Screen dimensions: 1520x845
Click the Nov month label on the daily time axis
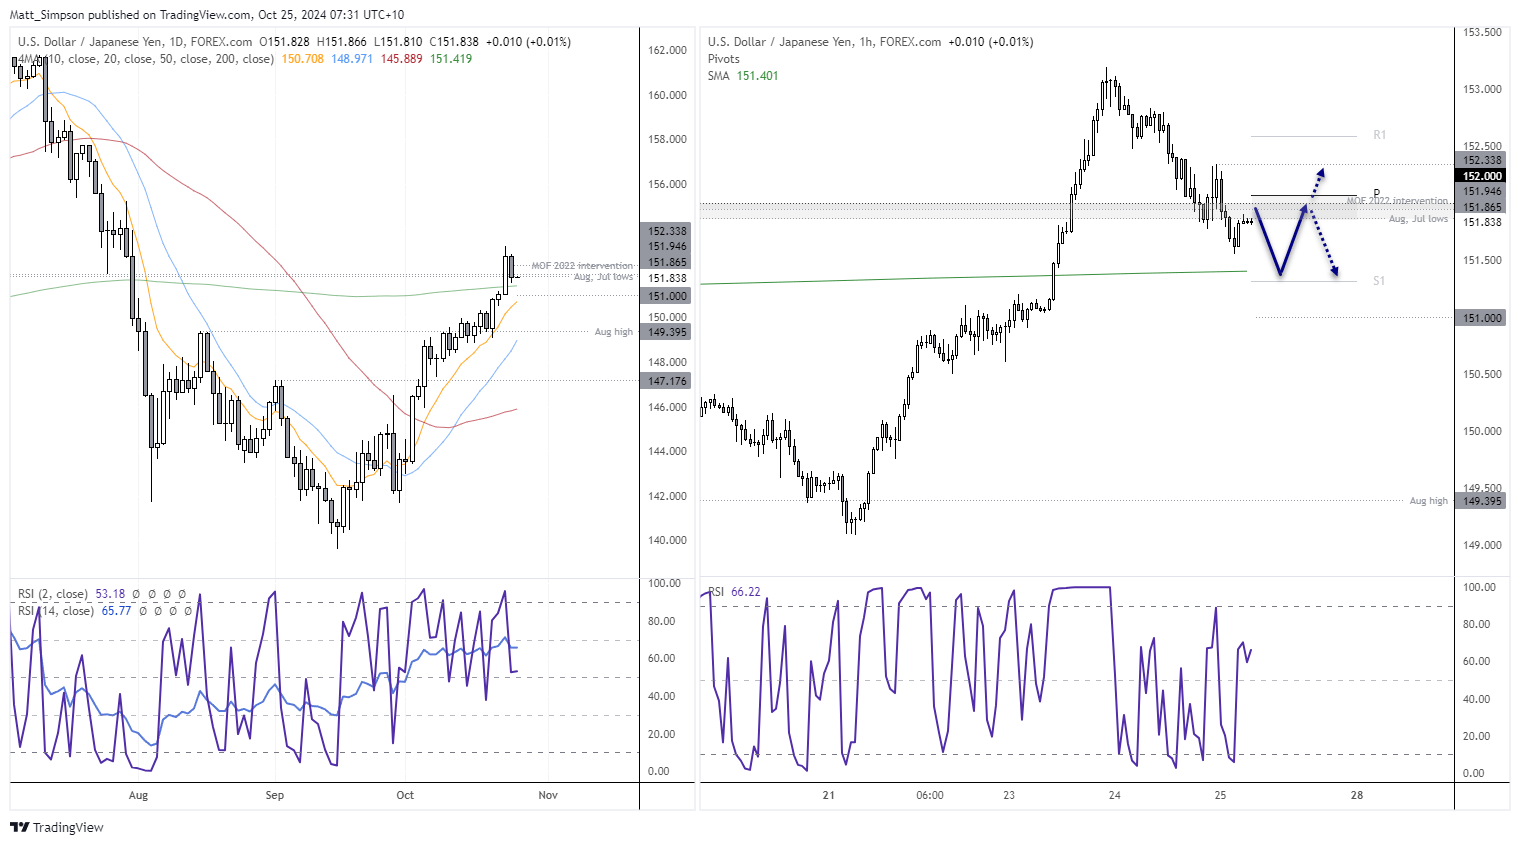click(x=548, y=796)
